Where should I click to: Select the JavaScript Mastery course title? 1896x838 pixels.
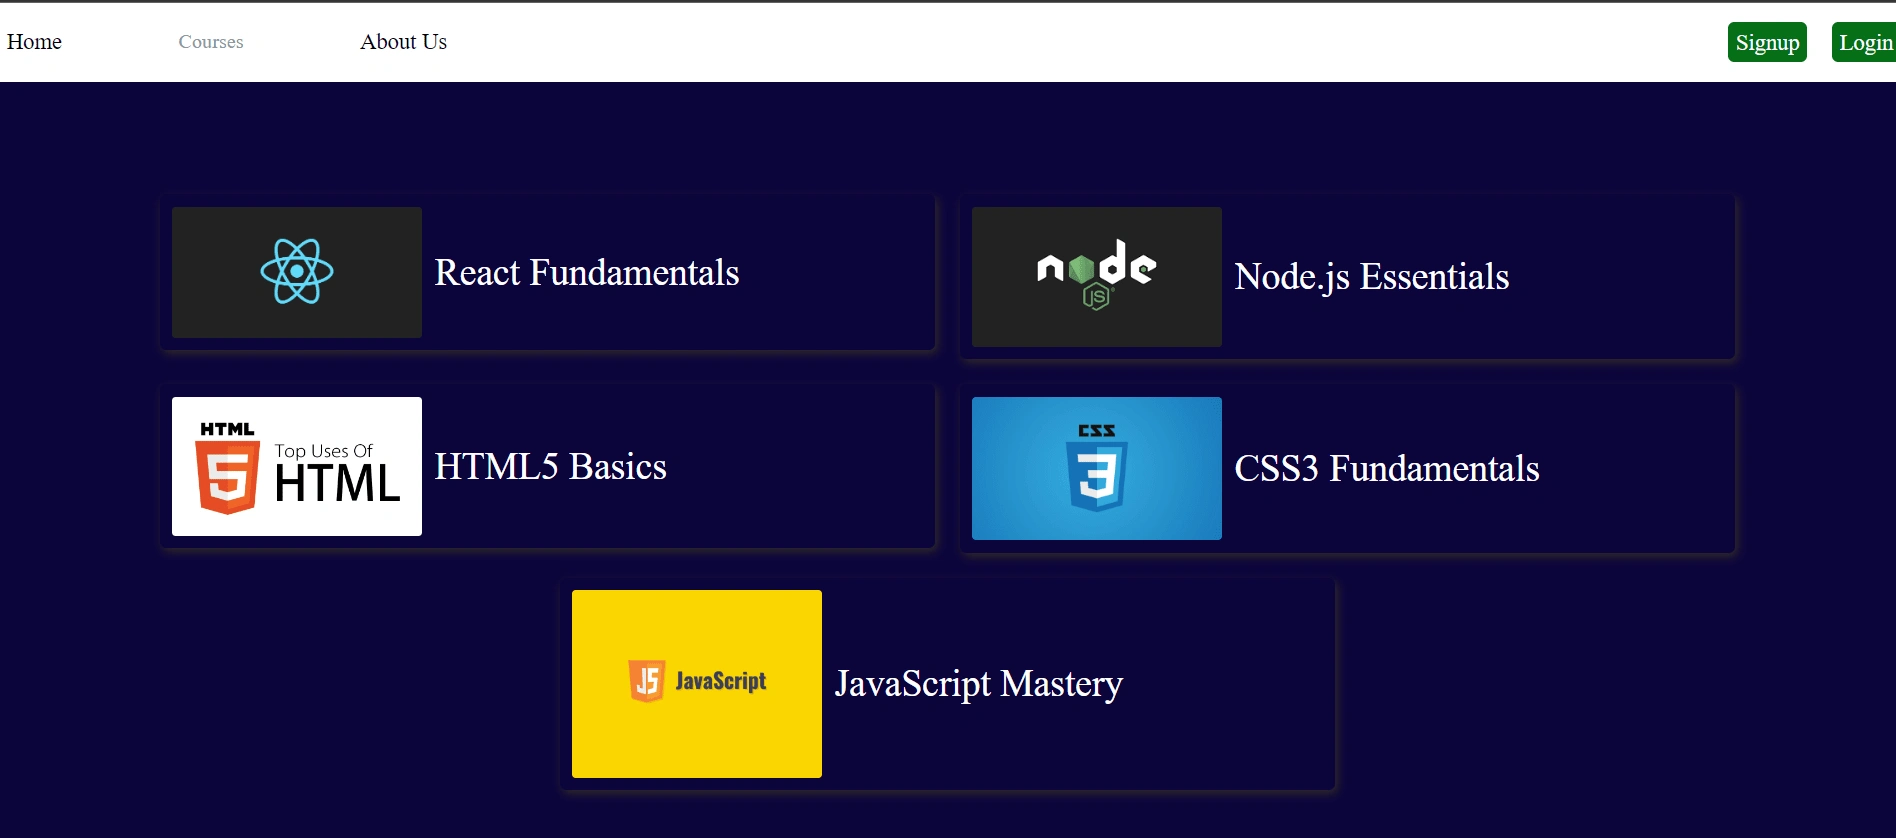(x=979, y=684)
